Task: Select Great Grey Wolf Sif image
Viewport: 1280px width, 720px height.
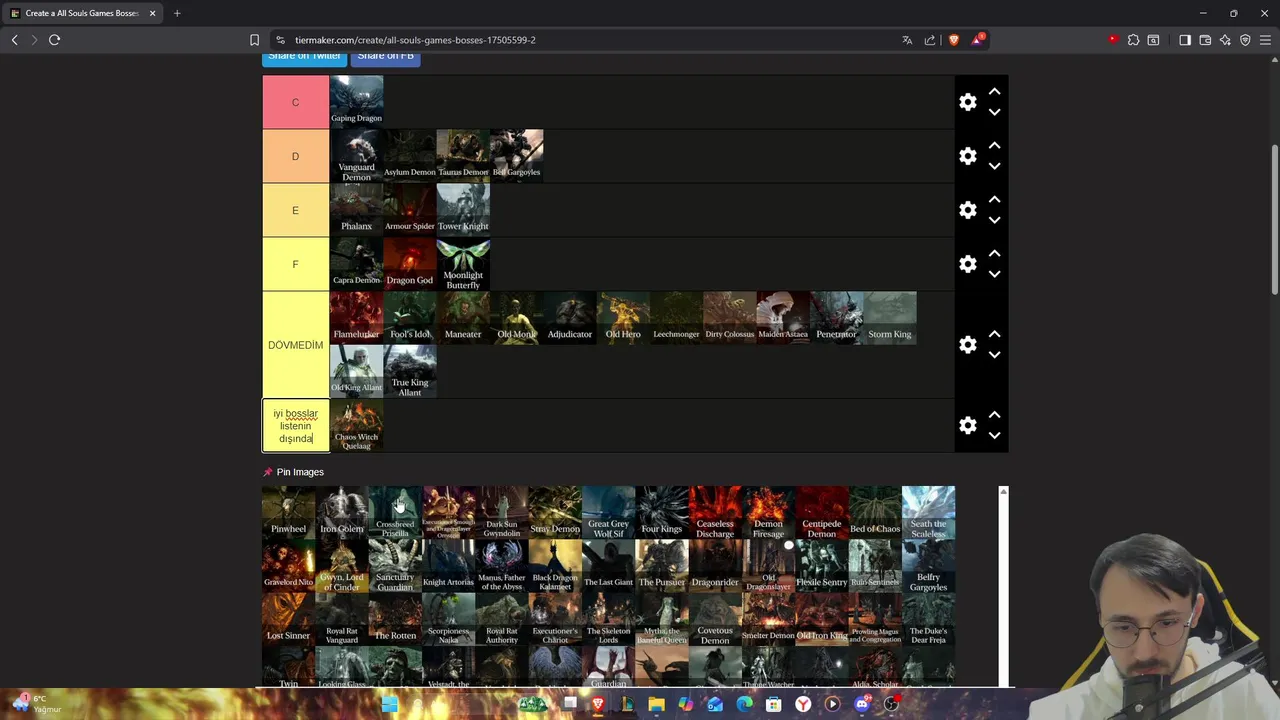Action: [608, 512]
